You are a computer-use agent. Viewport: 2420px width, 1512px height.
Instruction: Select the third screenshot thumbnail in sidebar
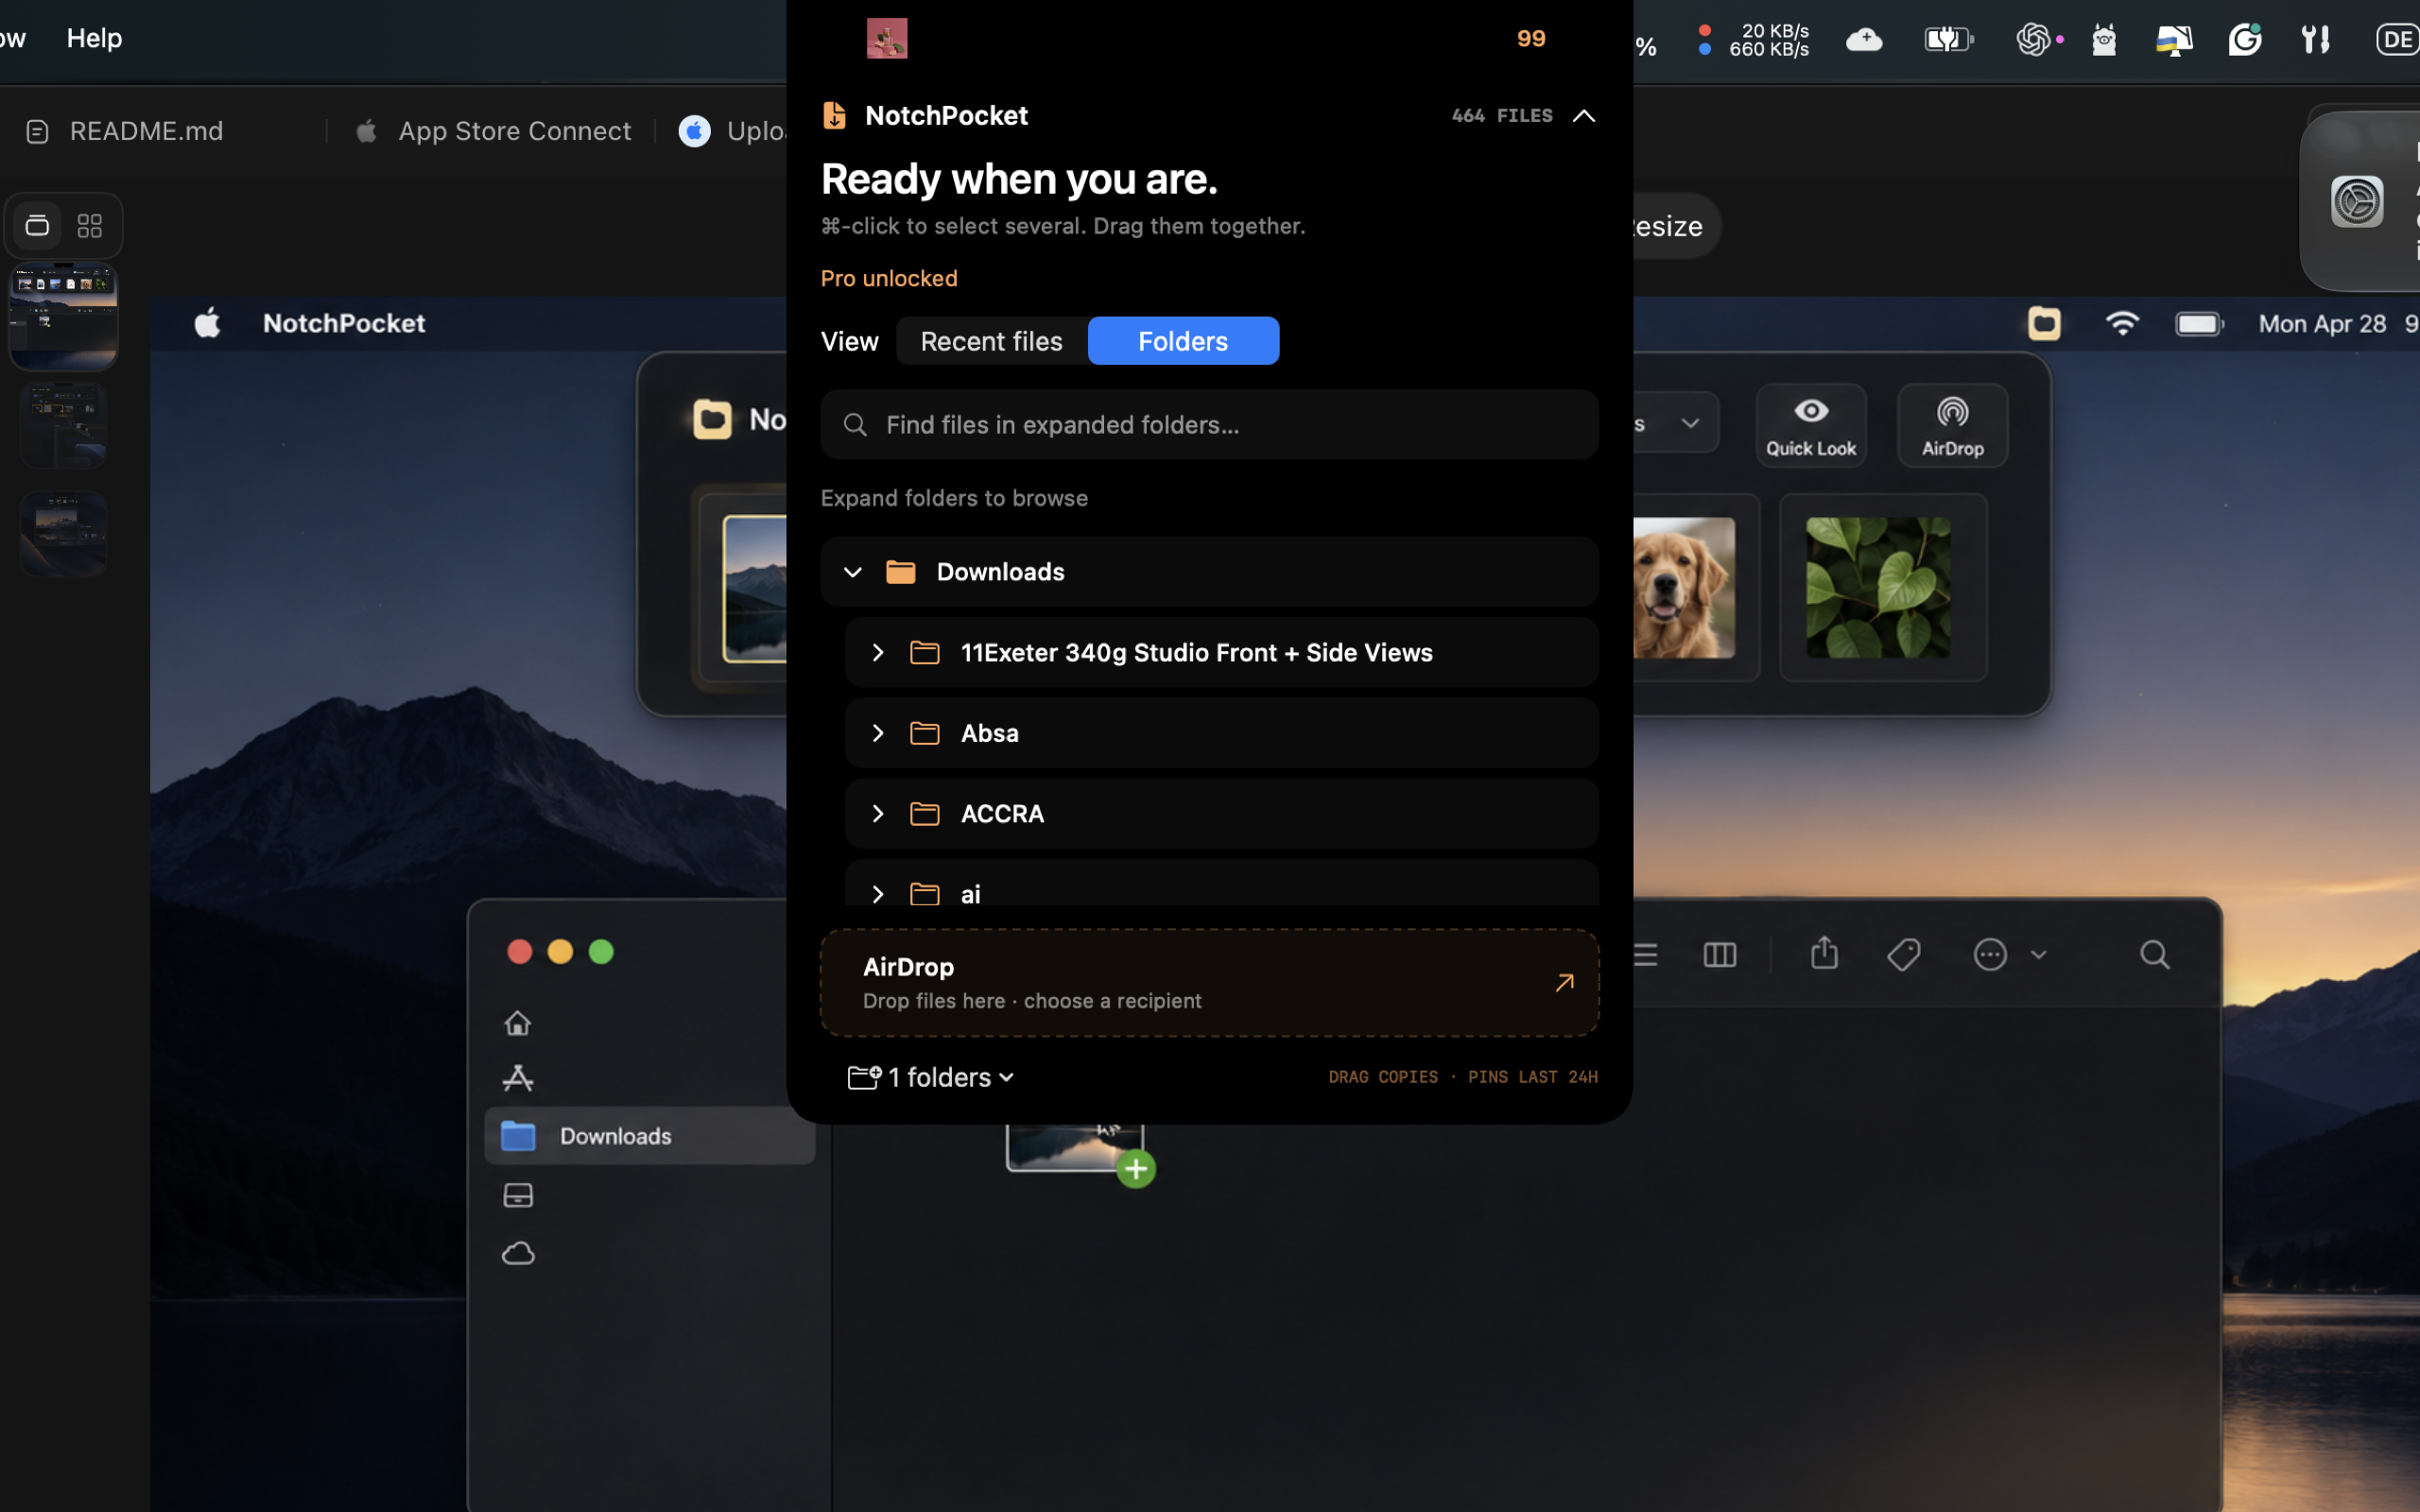(63, 534)
